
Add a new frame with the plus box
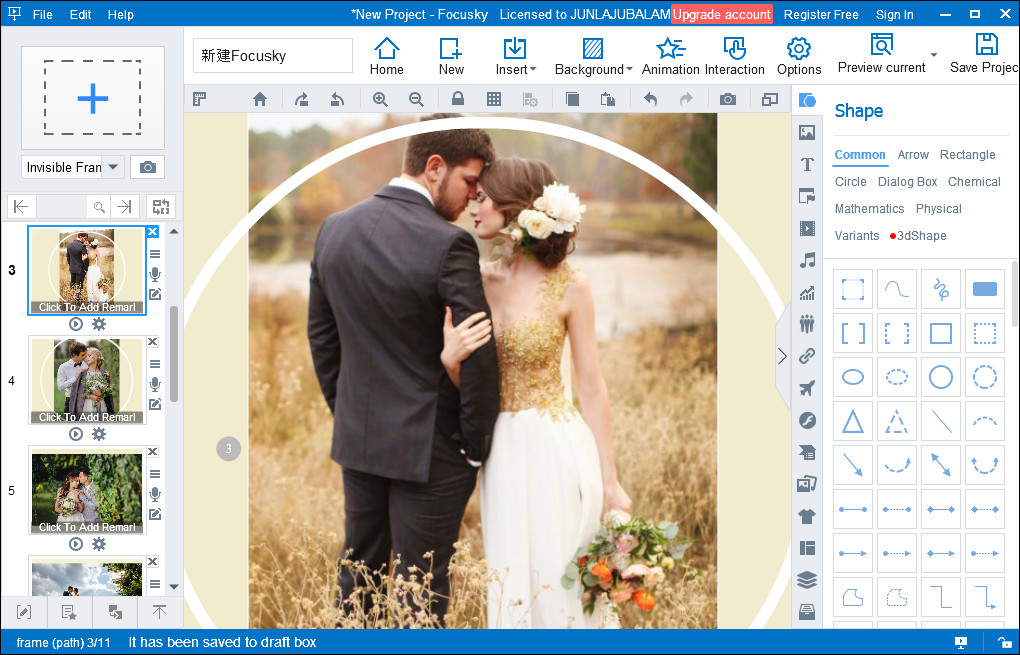coord(92,98)
